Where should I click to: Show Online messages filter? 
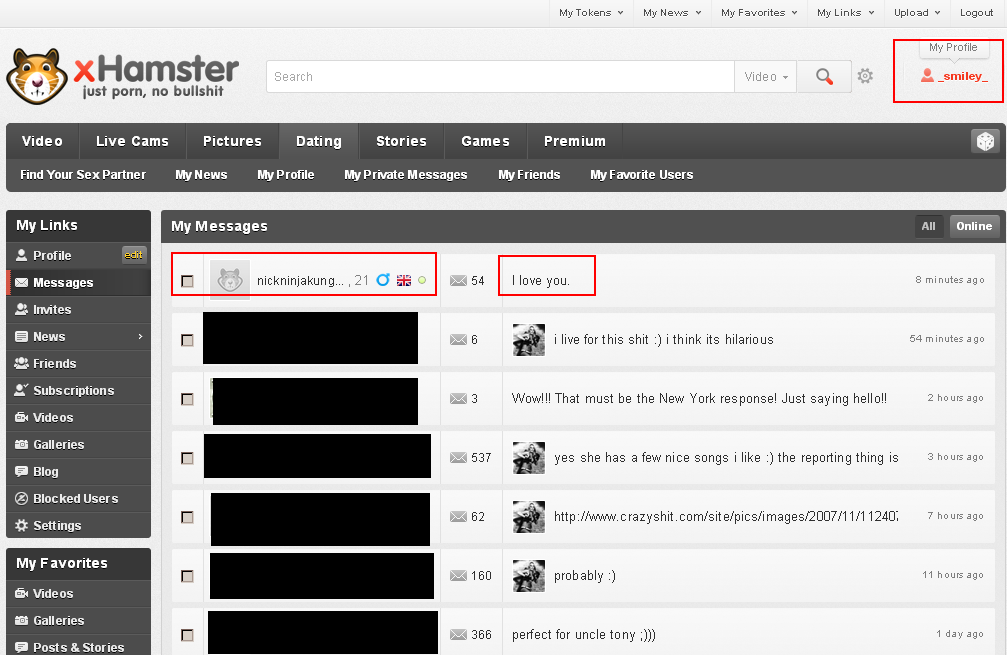pos(974,226)
